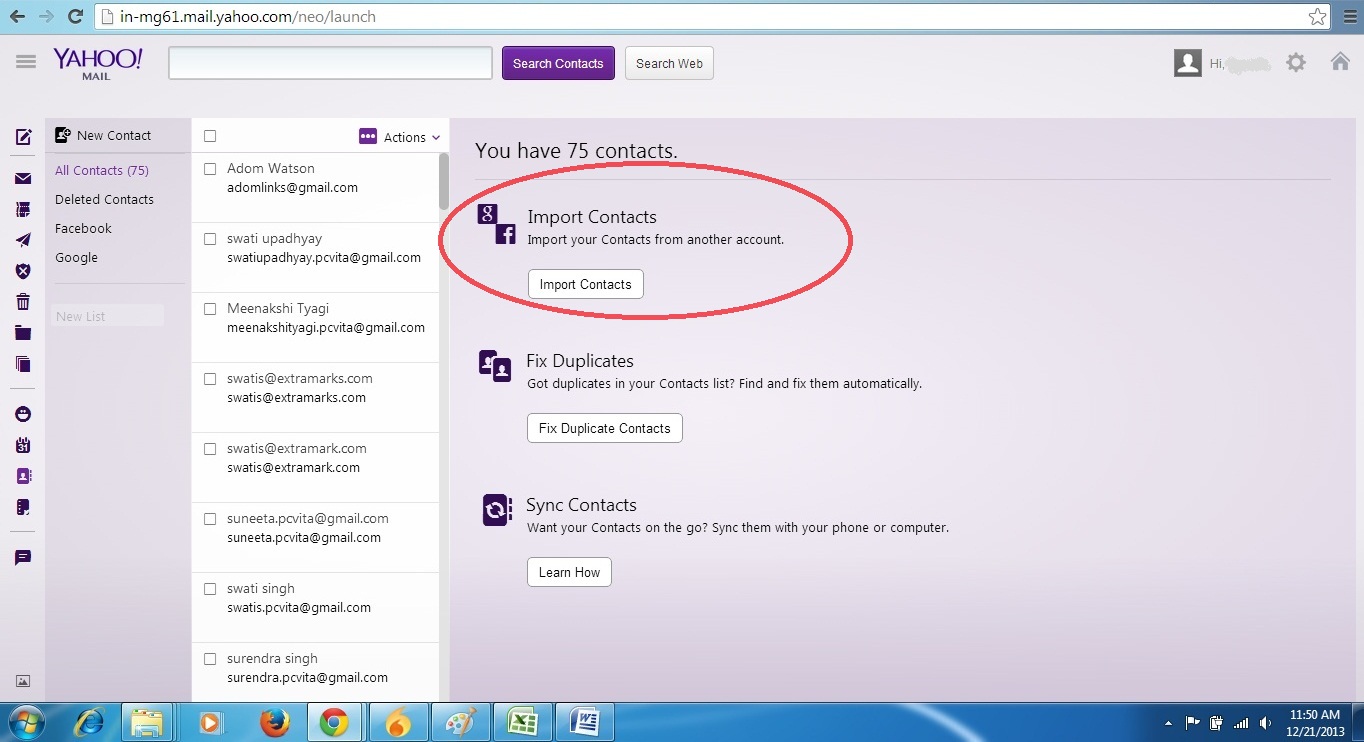Open the Spam shield icon
Image resolution: width=1364 pixels, height=742 pixels.
[22, 270]
